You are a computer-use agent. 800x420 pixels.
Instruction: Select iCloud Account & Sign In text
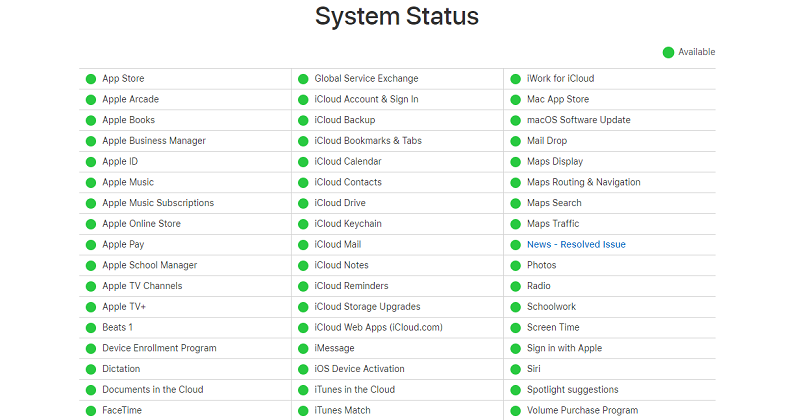366,99
